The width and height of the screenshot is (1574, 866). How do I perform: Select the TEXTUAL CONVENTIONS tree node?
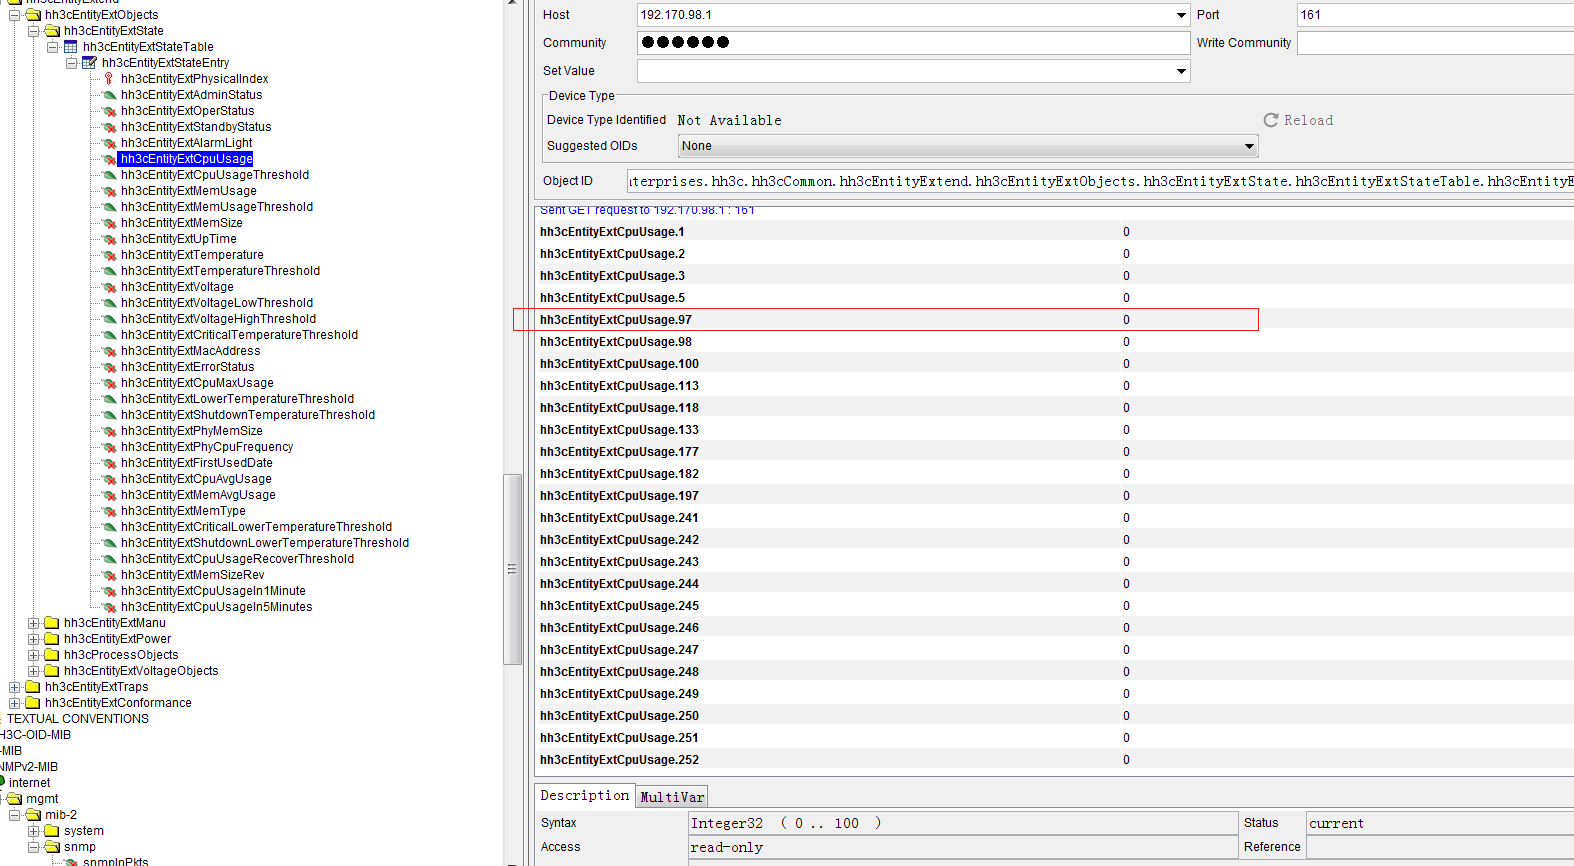point(78,719)
